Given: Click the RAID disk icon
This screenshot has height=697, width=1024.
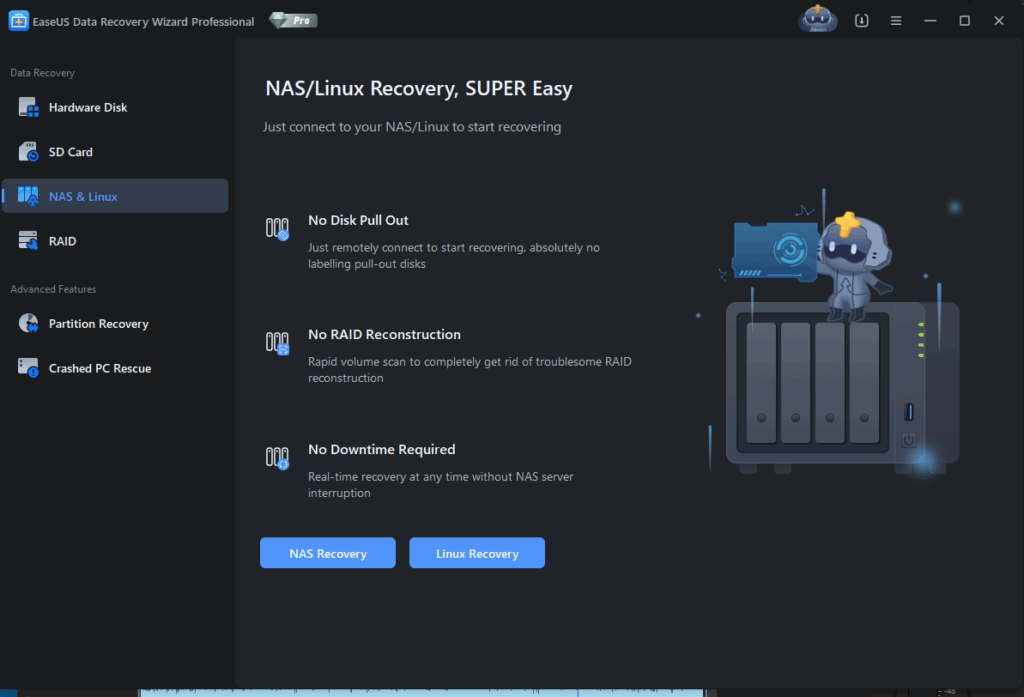Looking at the screenshot, I should point(28,241).
